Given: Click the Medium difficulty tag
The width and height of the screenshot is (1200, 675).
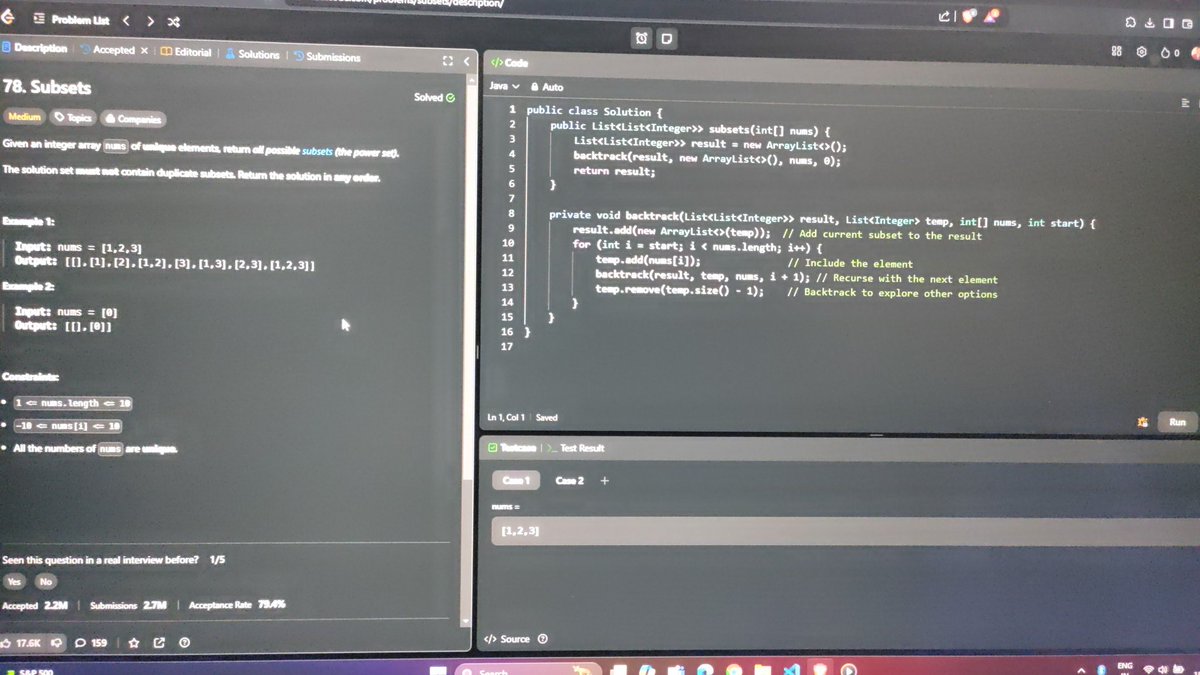Looking at the screenshot, I should [x=24, y=117].
